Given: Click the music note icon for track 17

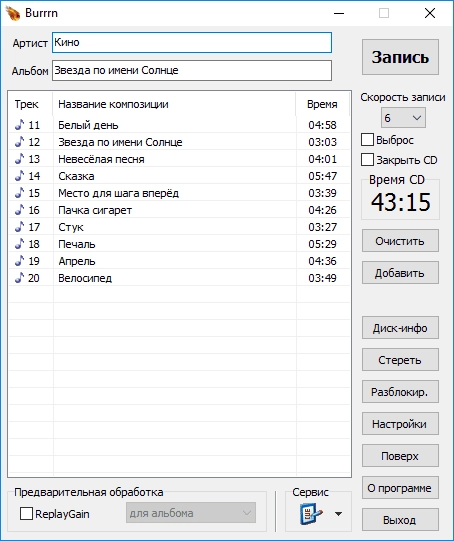Looking at the screenshot, I should [20, 227].
